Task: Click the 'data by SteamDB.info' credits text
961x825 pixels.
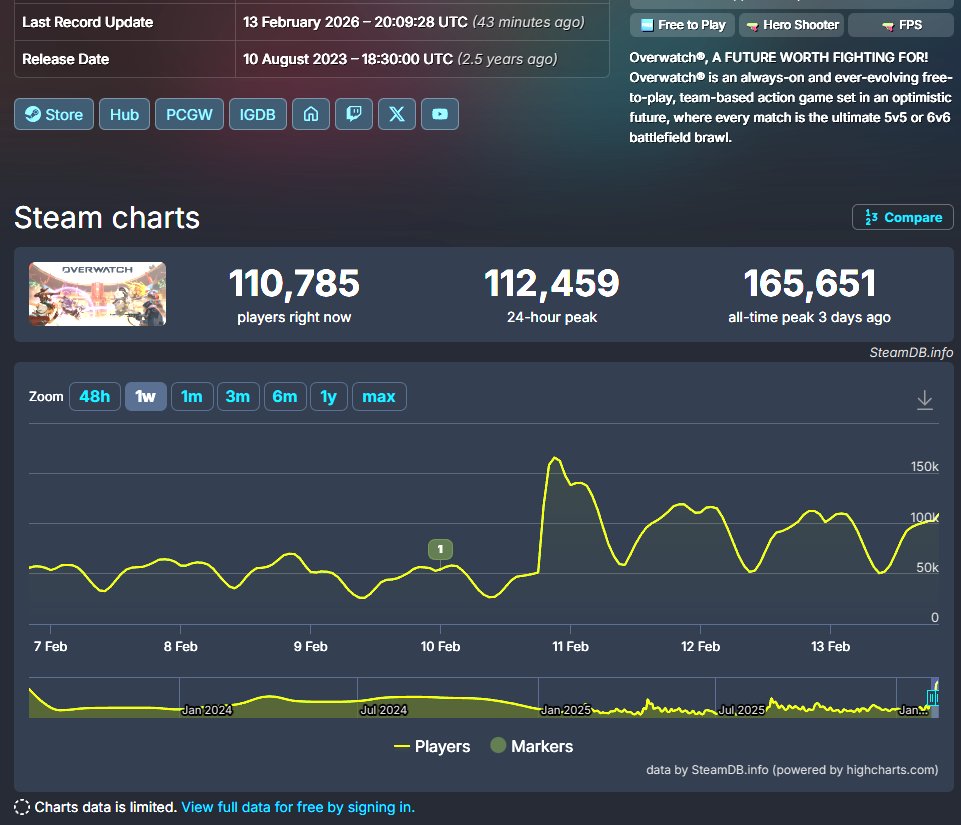Action: [792, 770]
